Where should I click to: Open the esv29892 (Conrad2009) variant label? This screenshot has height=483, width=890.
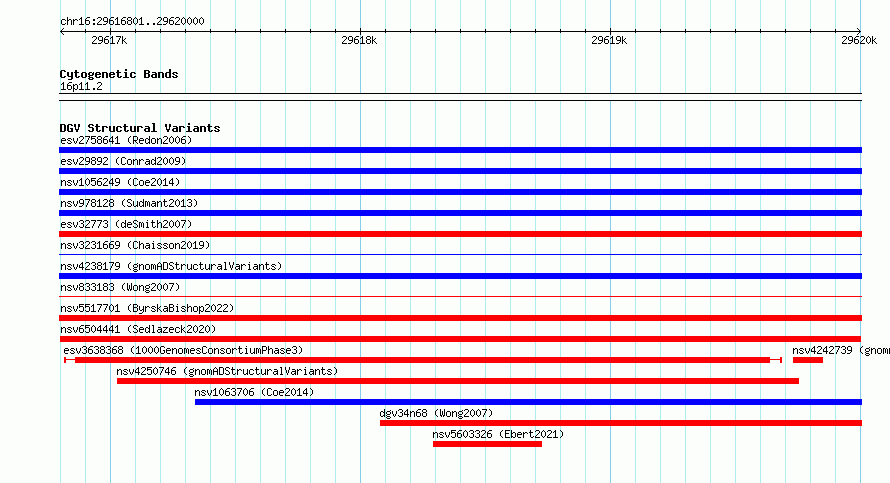[x=123, y=161]
